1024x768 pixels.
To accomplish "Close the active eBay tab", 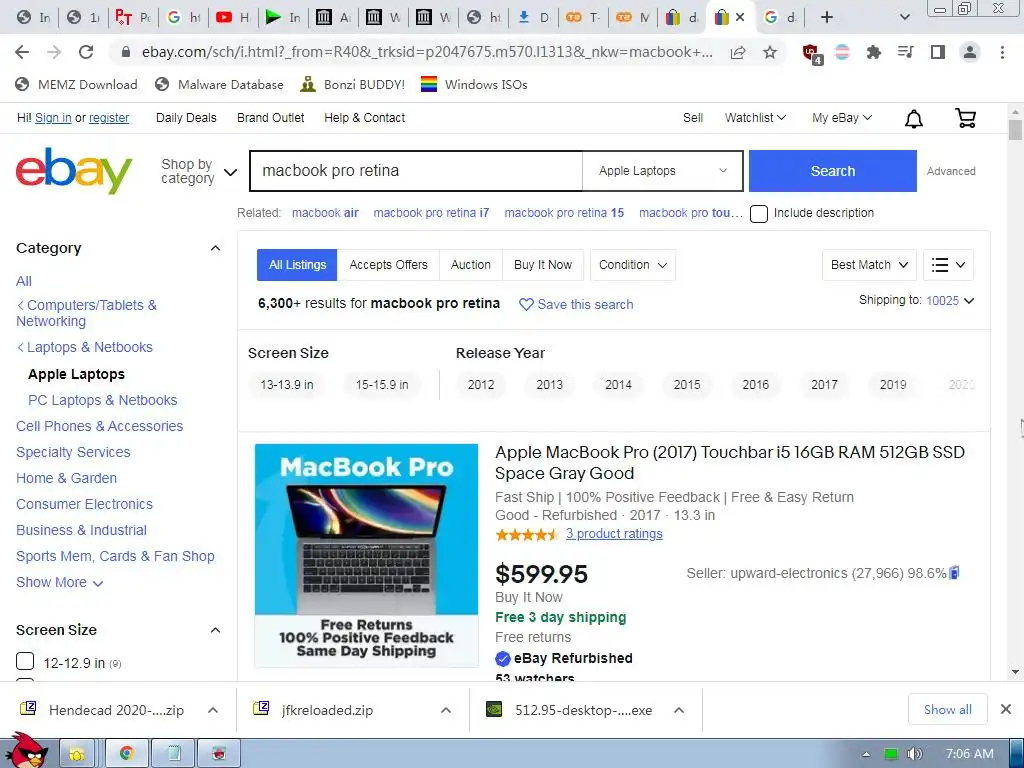I will 740,17.
